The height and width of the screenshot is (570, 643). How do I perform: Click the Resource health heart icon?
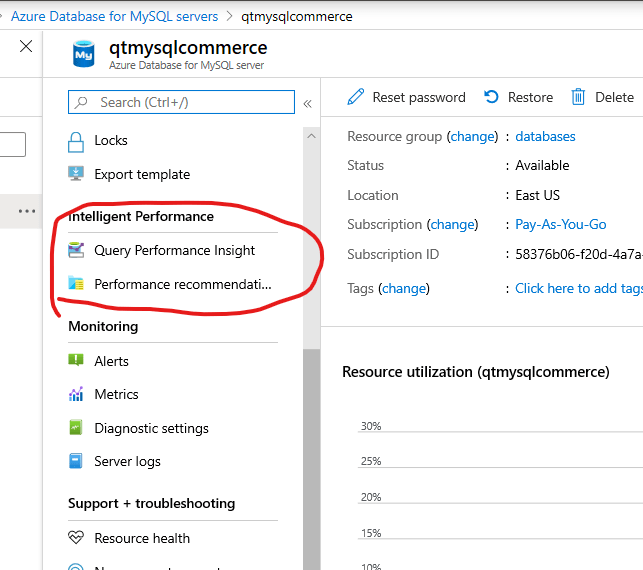coord(76,537)
